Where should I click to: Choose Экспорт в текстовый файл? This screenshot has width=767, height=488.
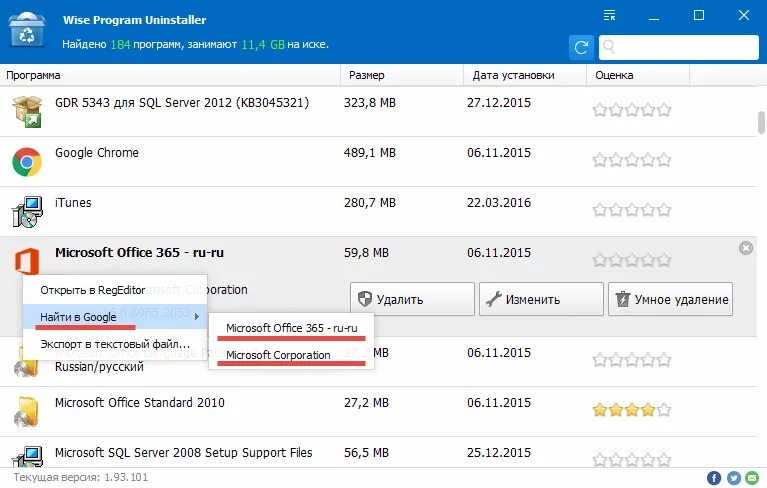point(115,344)
